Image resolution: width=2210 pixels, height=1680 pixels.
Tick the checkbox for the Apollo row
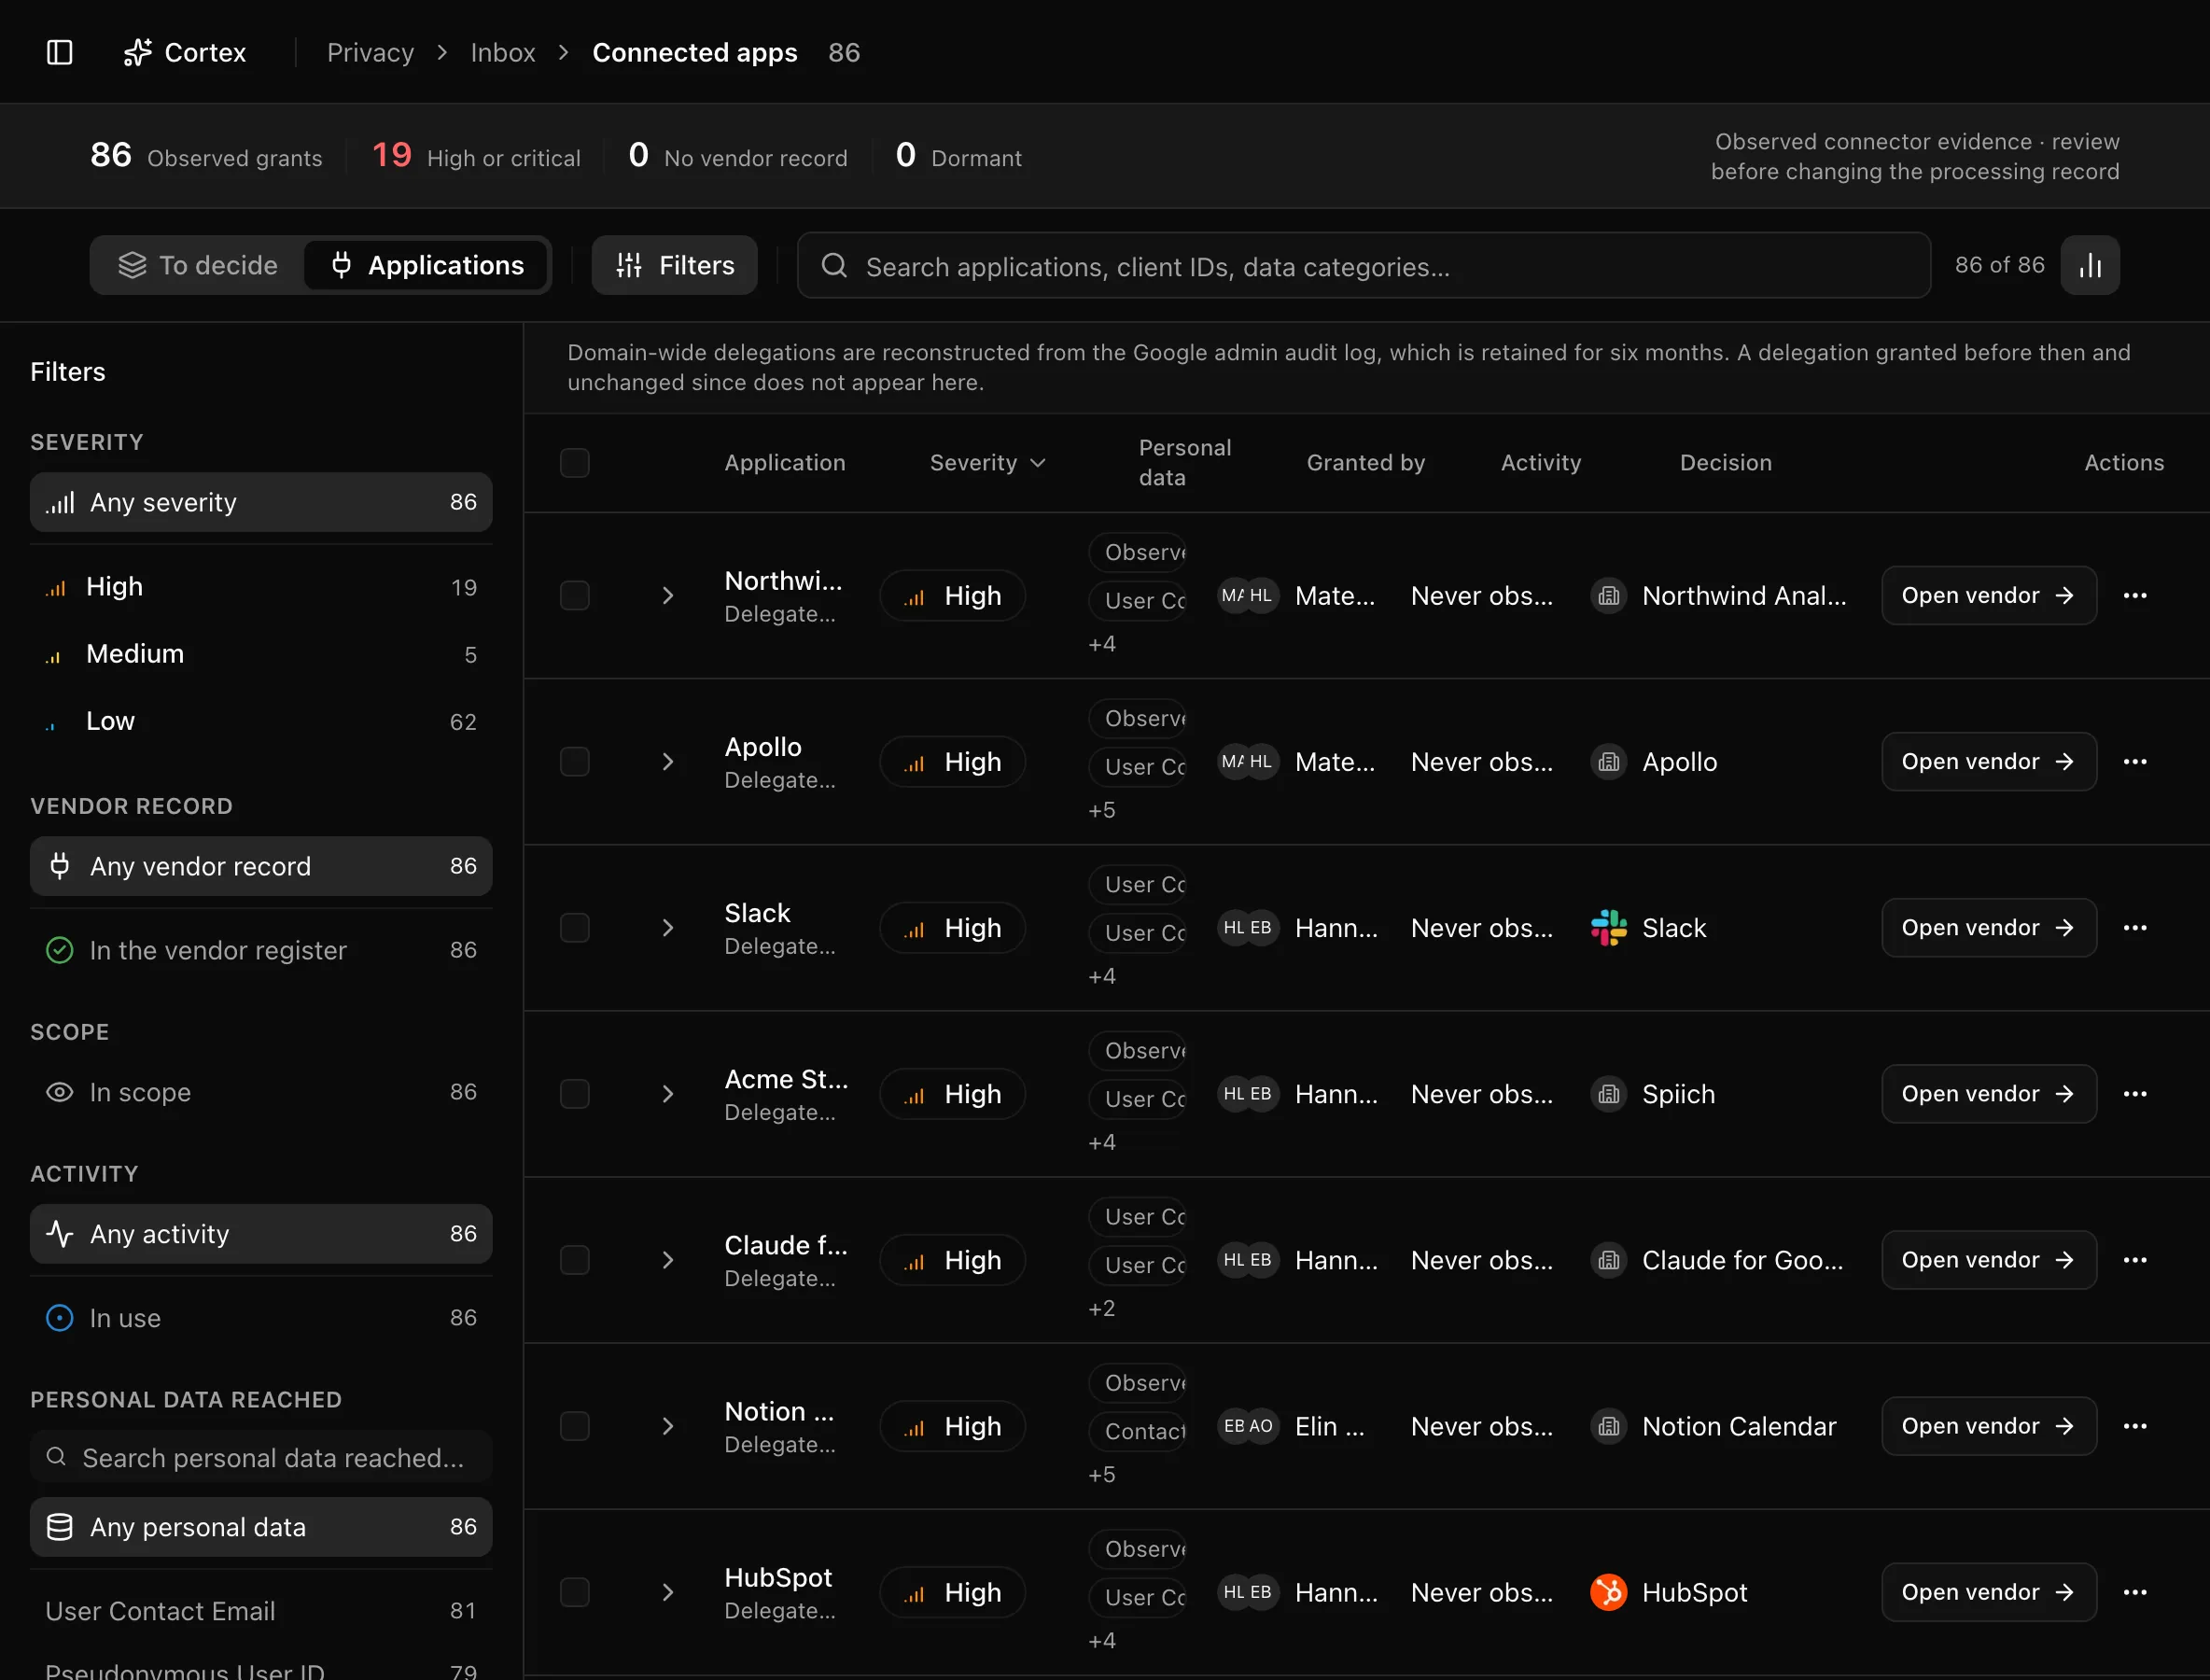(575, 762)
